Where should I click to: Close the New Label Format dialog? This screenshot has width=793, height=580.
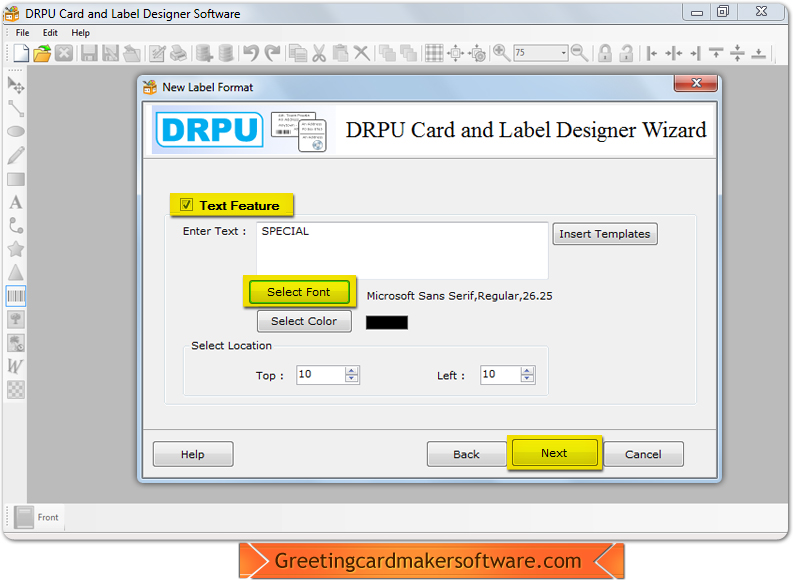point(696,83)
